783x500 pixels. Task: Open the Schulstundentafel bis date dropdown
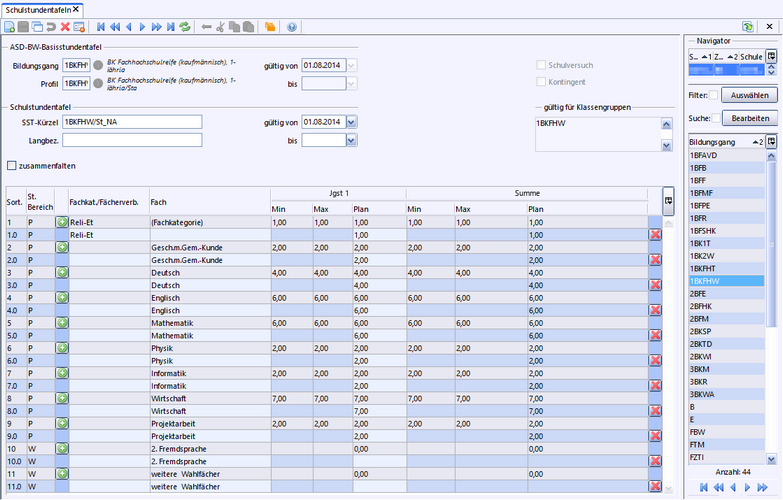350,141
